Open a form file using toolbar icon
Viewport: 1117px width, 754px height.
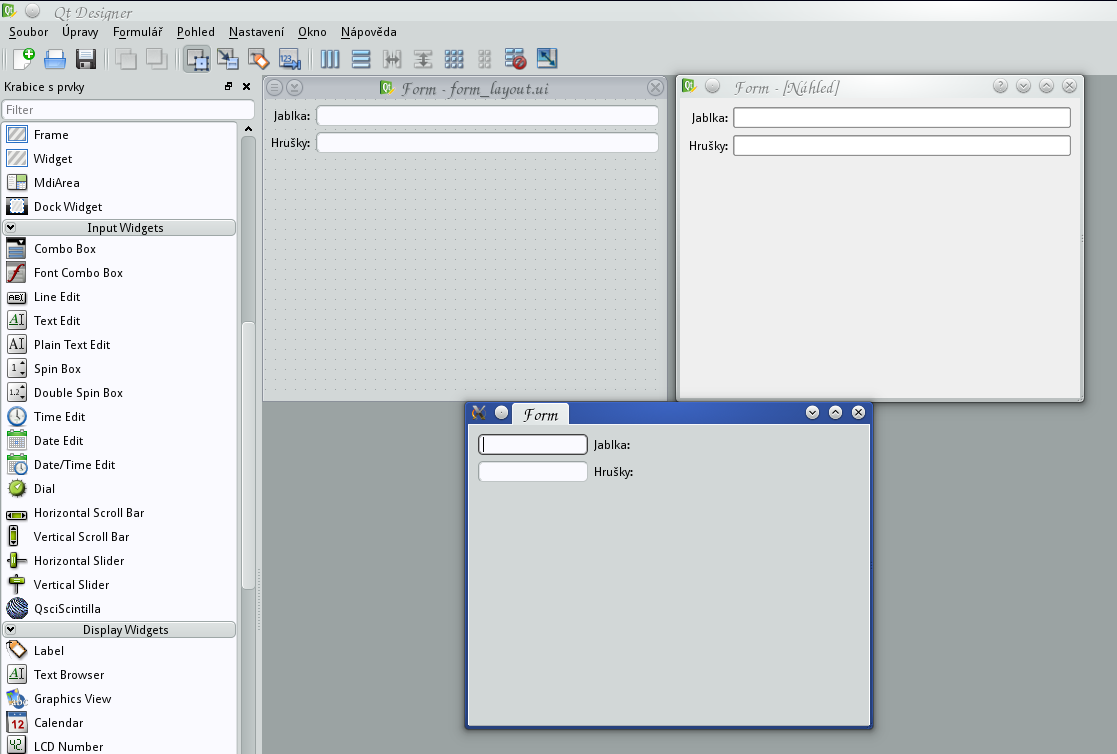point(55,58)
